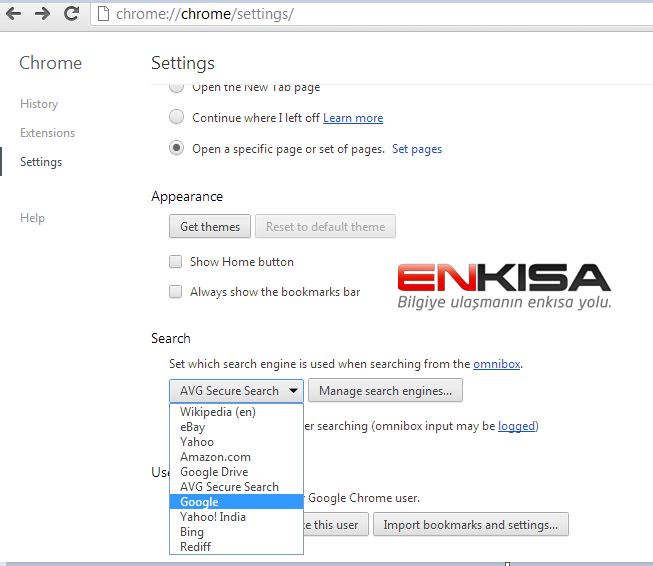Collapse the AVG Secure Search dropdown
Screen dimensions: 653x566
(236, 391)
